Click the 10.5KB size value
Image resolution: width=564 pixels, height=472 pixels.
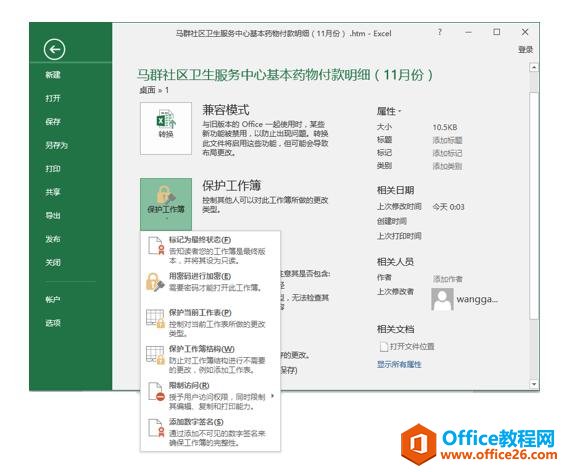(445, 127)
